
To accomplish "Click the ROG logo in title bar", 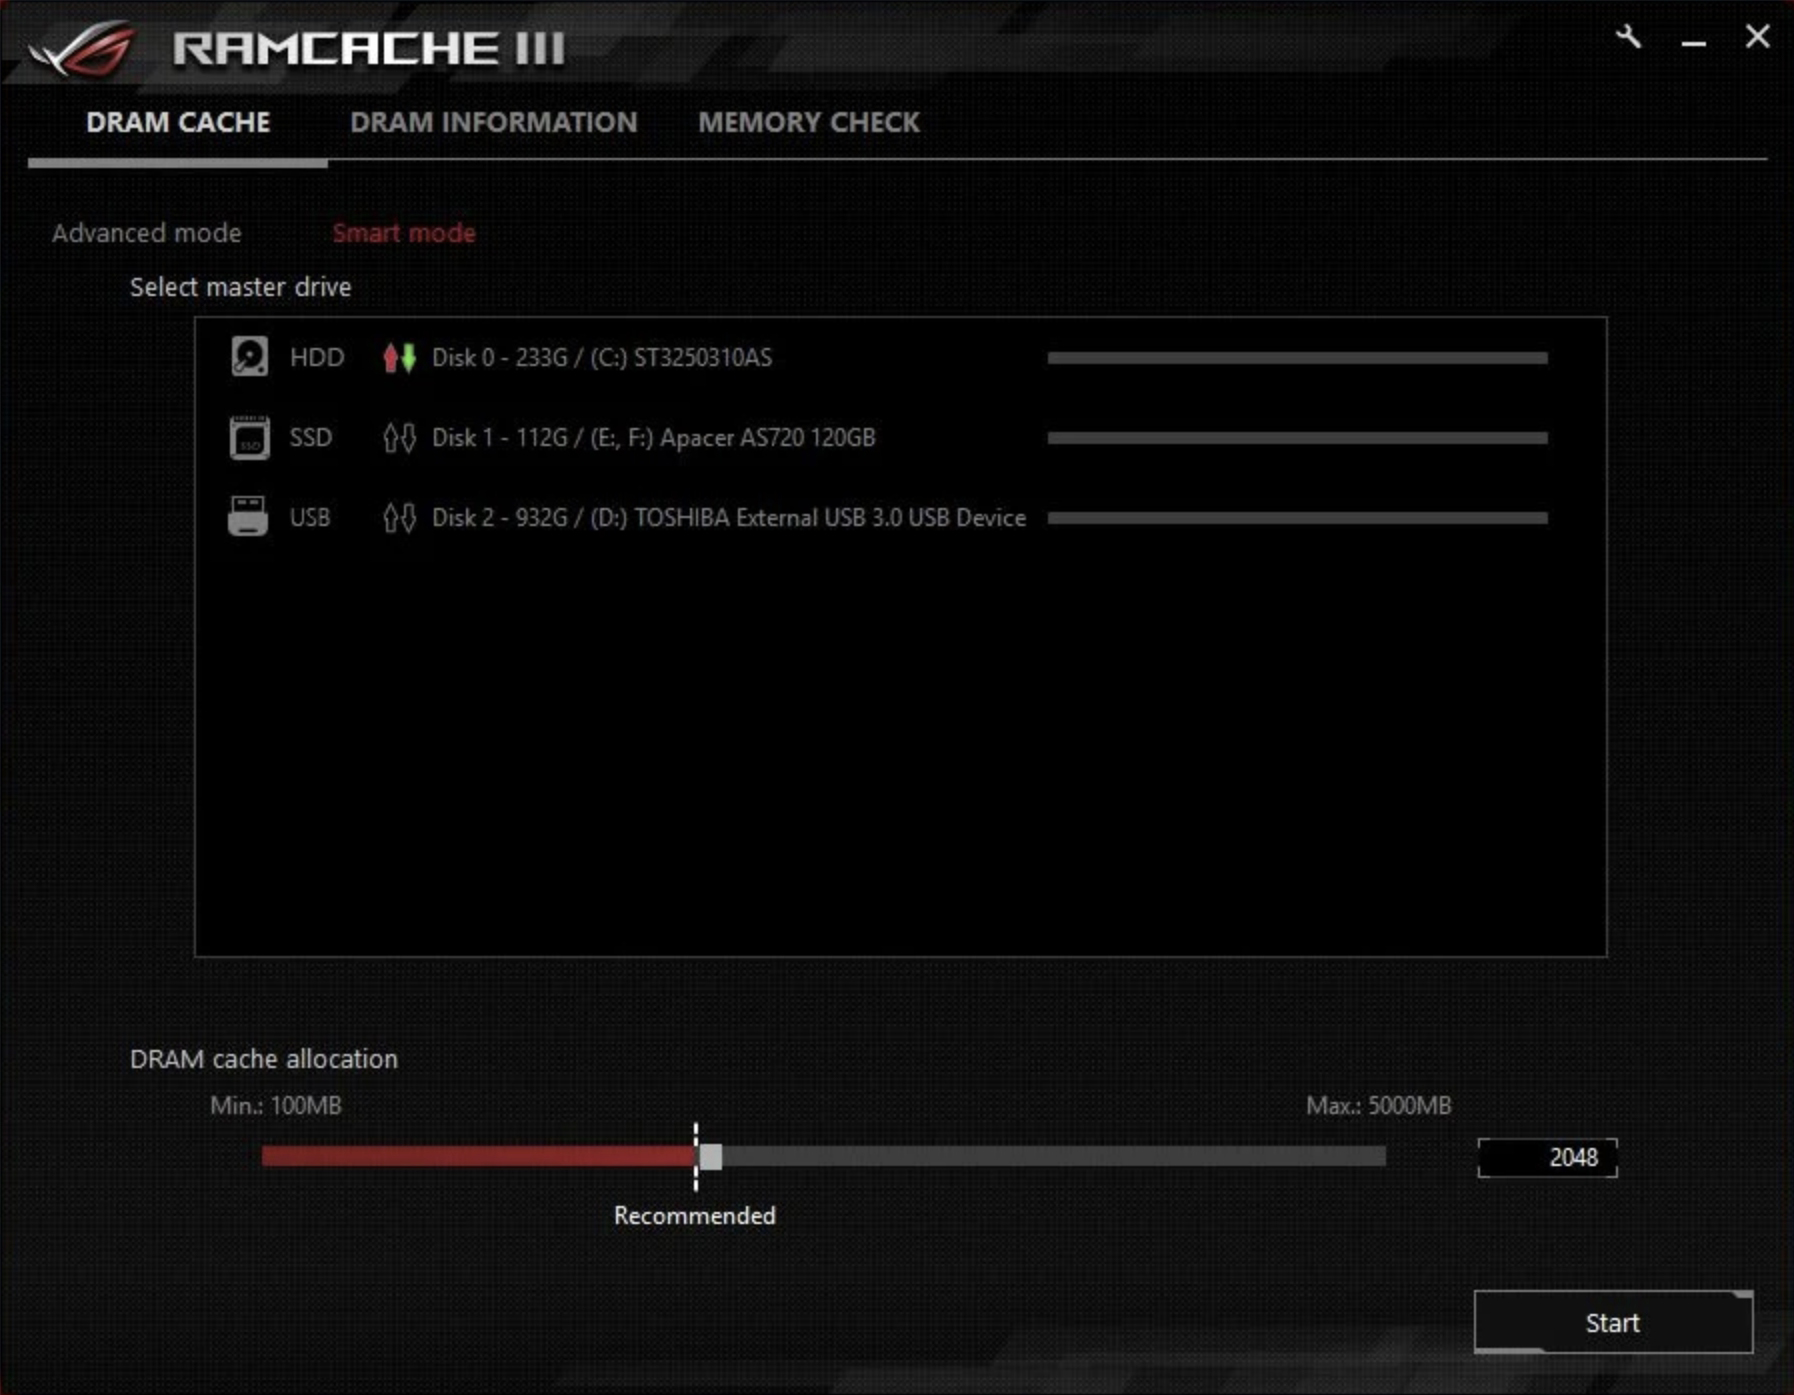I will click(82, 49).
